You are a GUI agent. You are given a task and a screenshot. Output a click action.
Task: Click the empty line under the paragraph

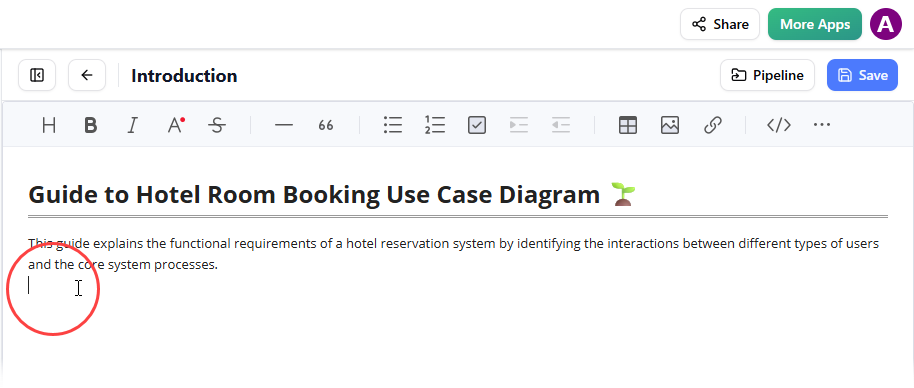tap(458, 285)
